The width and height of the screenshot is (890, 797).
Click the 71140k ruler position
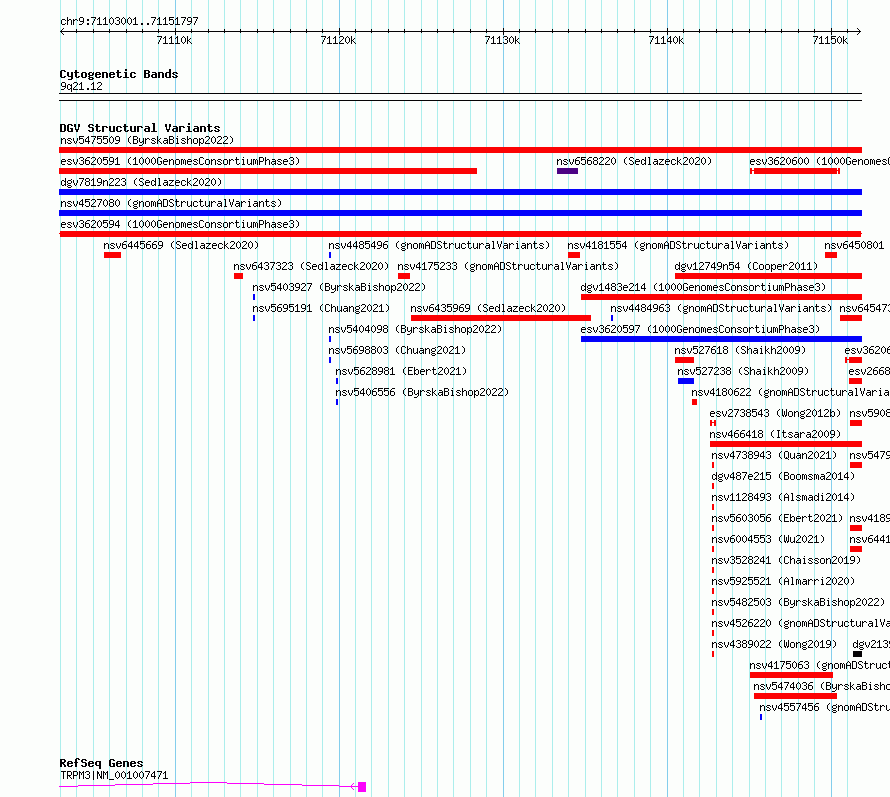point(667,40)
